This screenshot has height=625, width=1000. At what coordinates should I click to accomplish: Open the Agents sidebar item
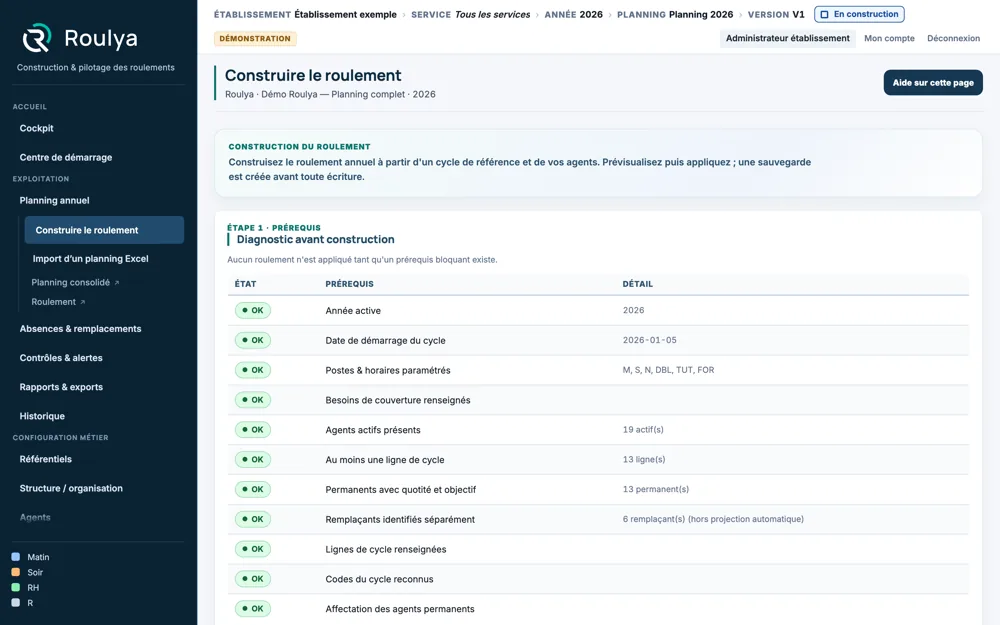(x=35, y=517)
